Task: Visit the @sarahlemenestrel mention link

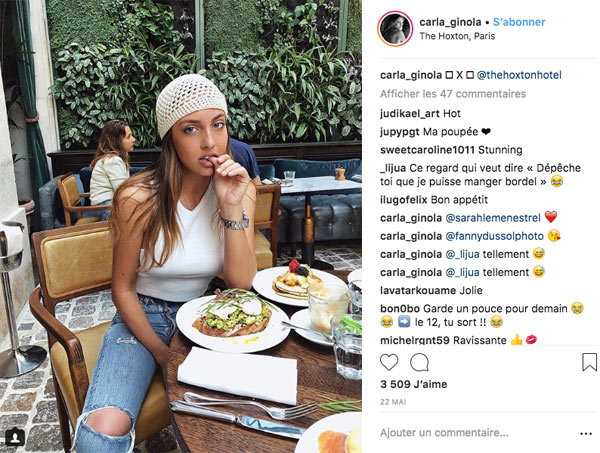Action: click(x=493, y=218)
